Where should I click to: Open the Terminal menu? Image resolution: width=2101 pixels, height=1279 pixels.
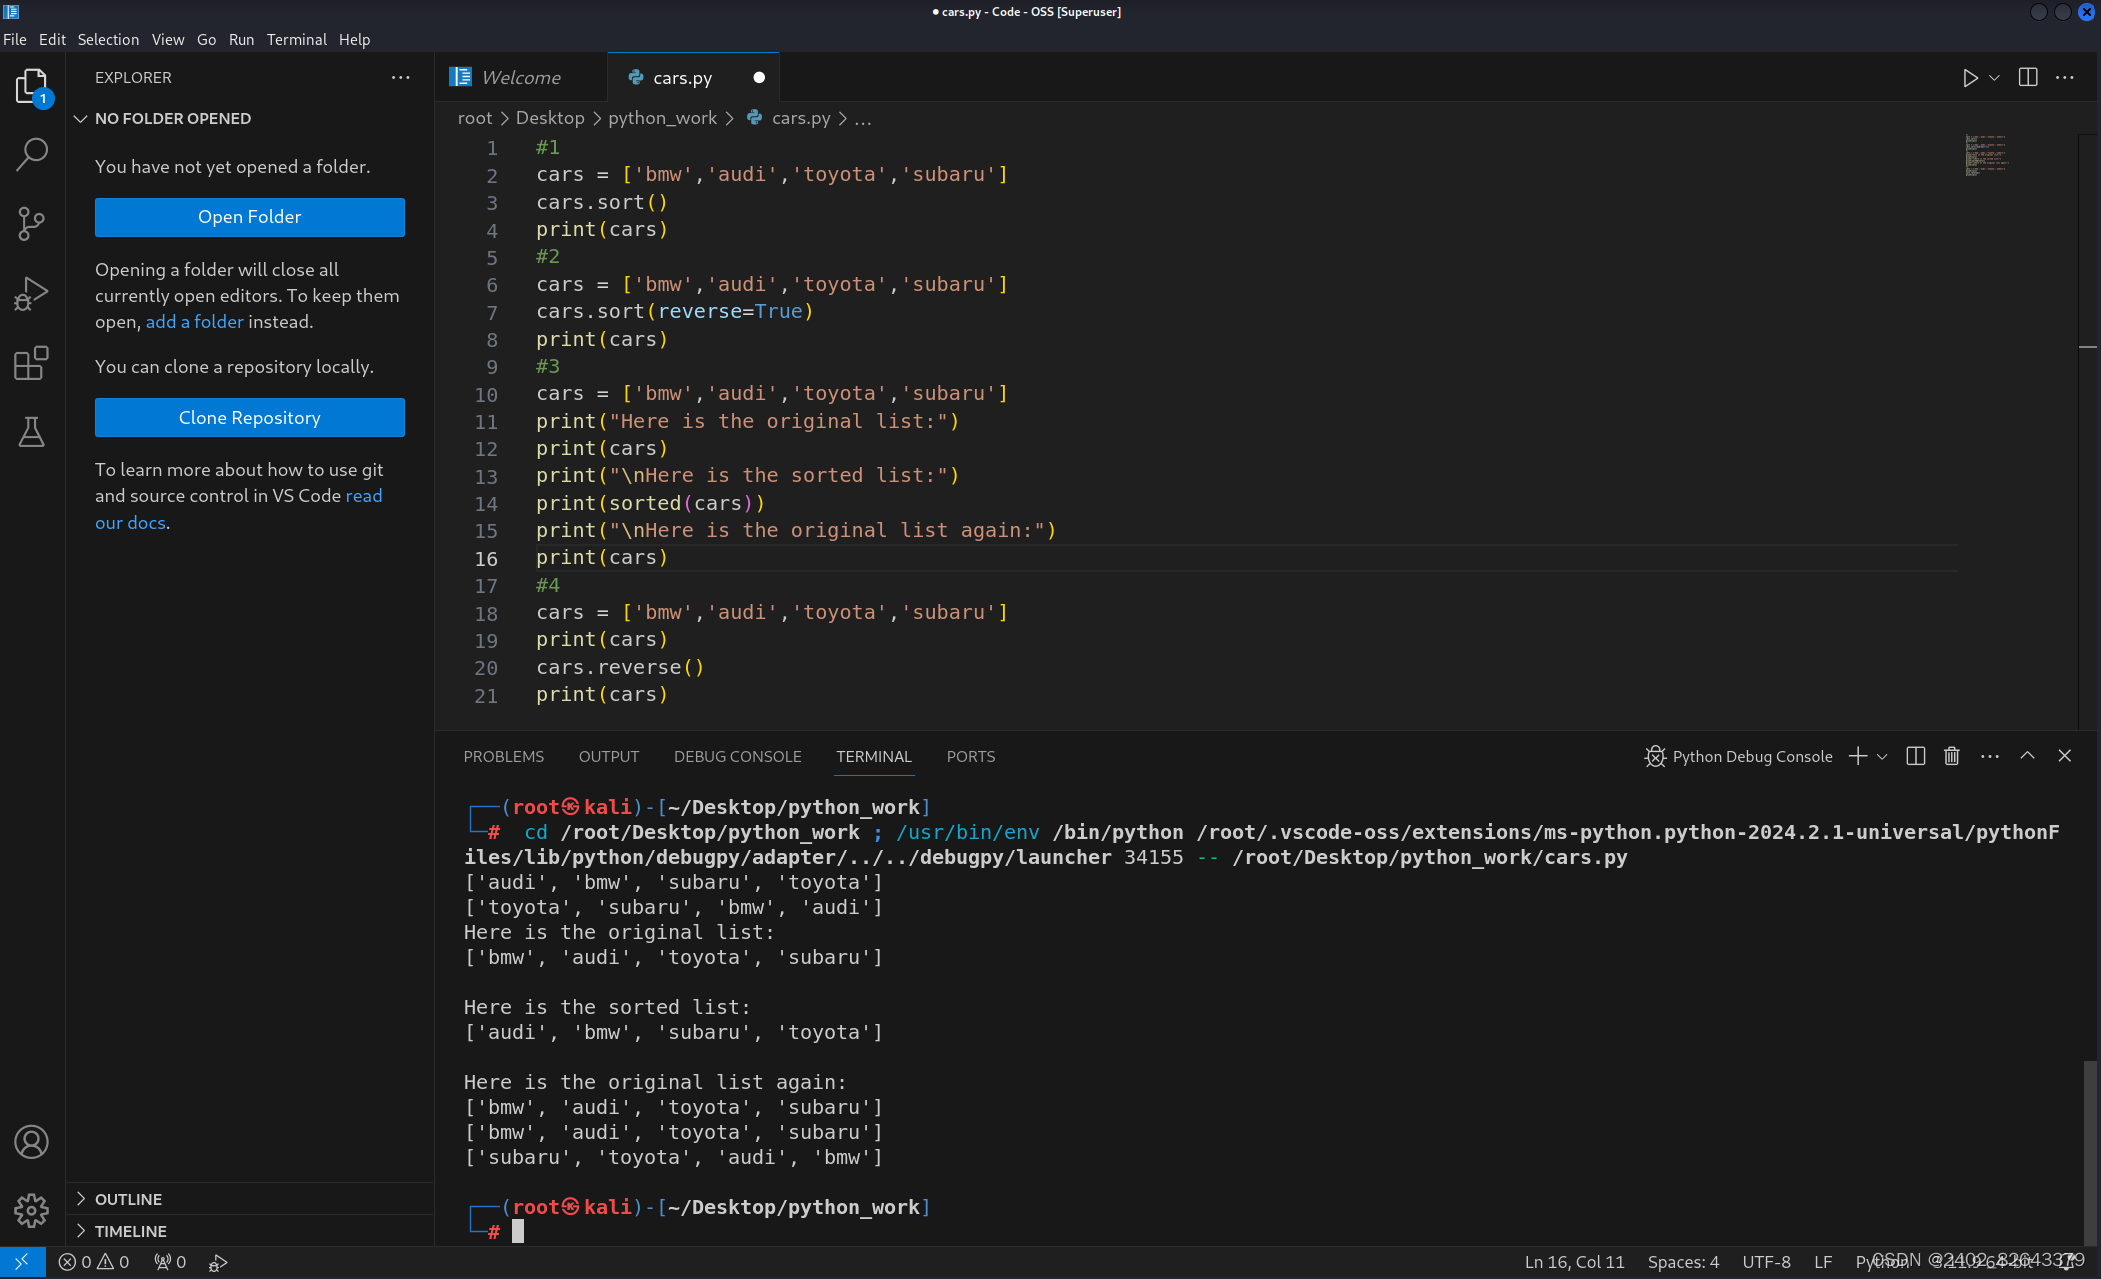(x=296, y=39)
